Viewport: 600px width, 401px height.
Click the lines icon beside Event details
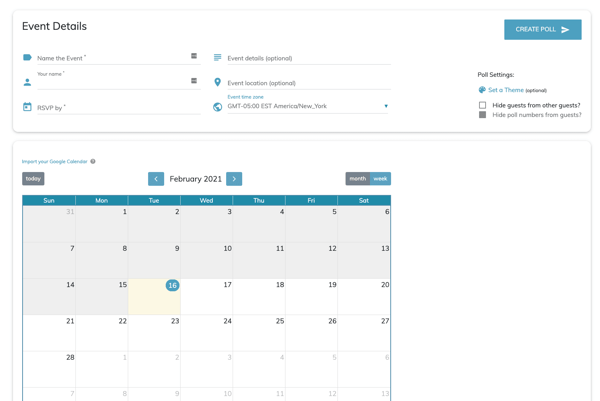217,57
